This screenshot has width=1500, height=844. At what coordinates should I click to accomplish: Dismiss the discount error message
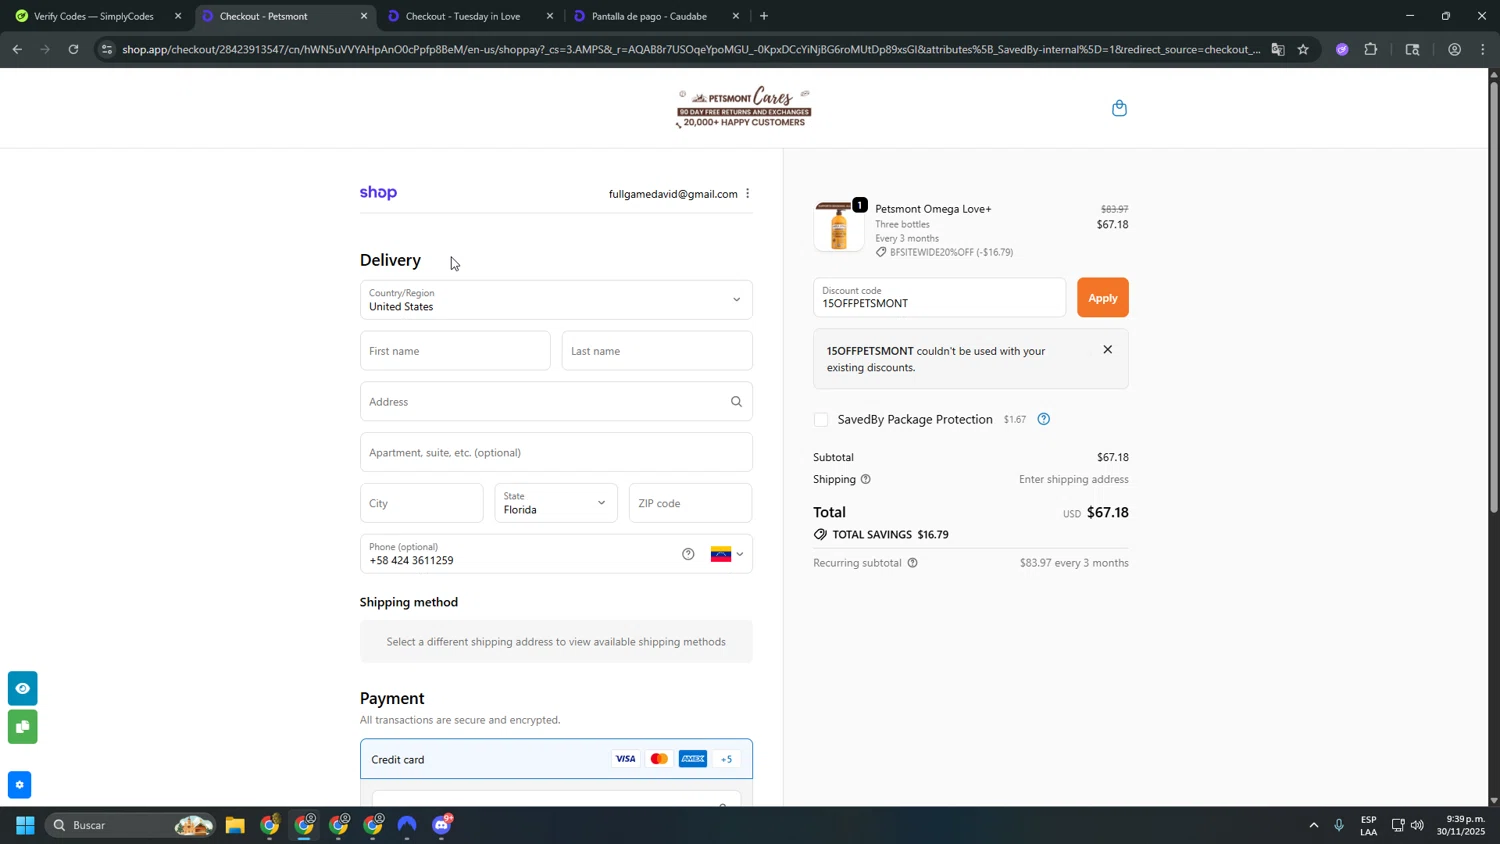(x=1107, y=350)
